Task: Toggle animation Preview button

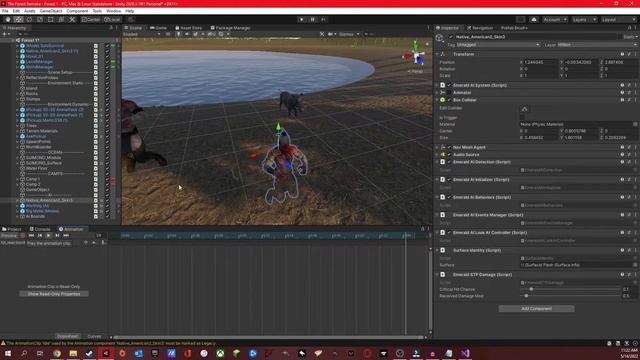Action: click(x=8, y=236)
